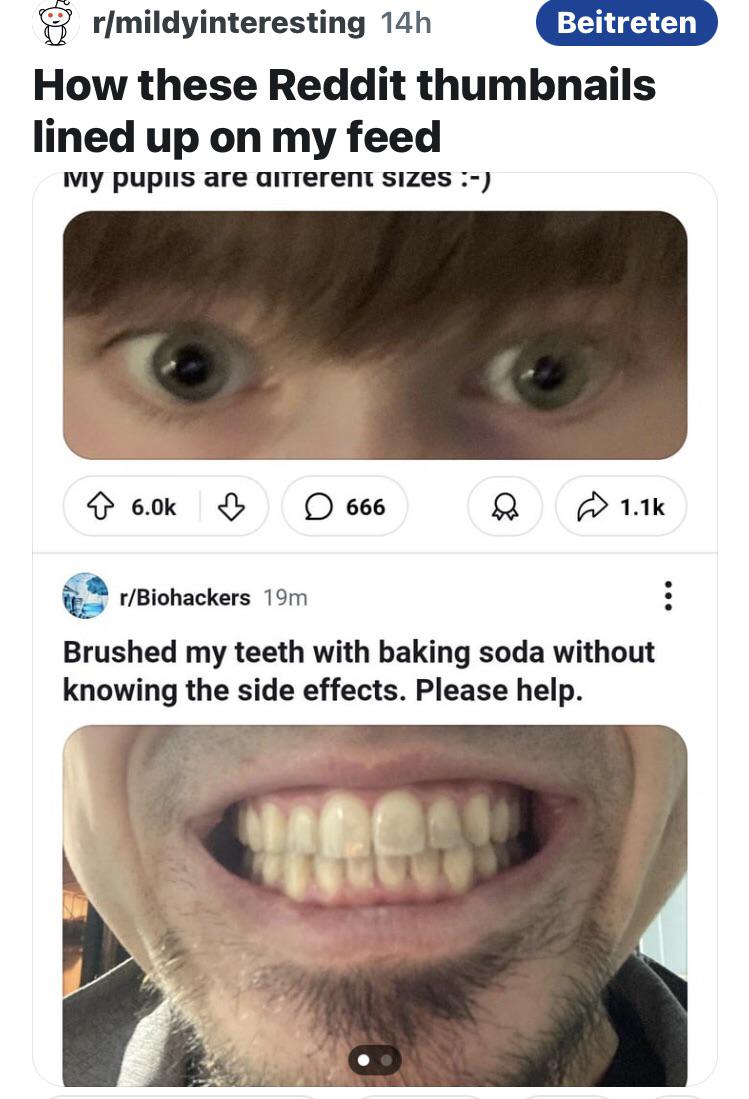Open the three-dot options menu for Biohackers post
Viewport: 749px width, 1099px height.
[x=668, y=597]
